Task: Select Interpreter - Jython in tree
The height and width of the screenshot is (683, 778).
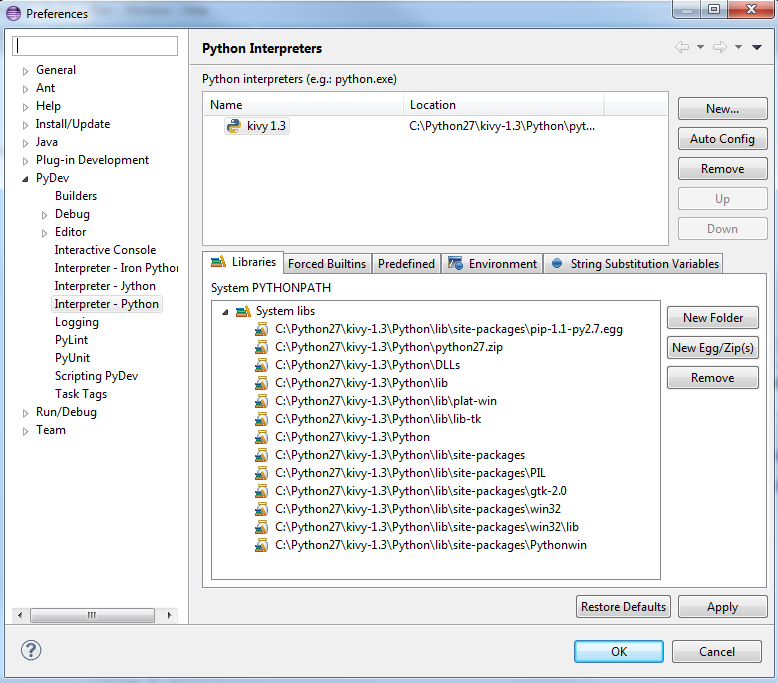Action: click(105, 286)
